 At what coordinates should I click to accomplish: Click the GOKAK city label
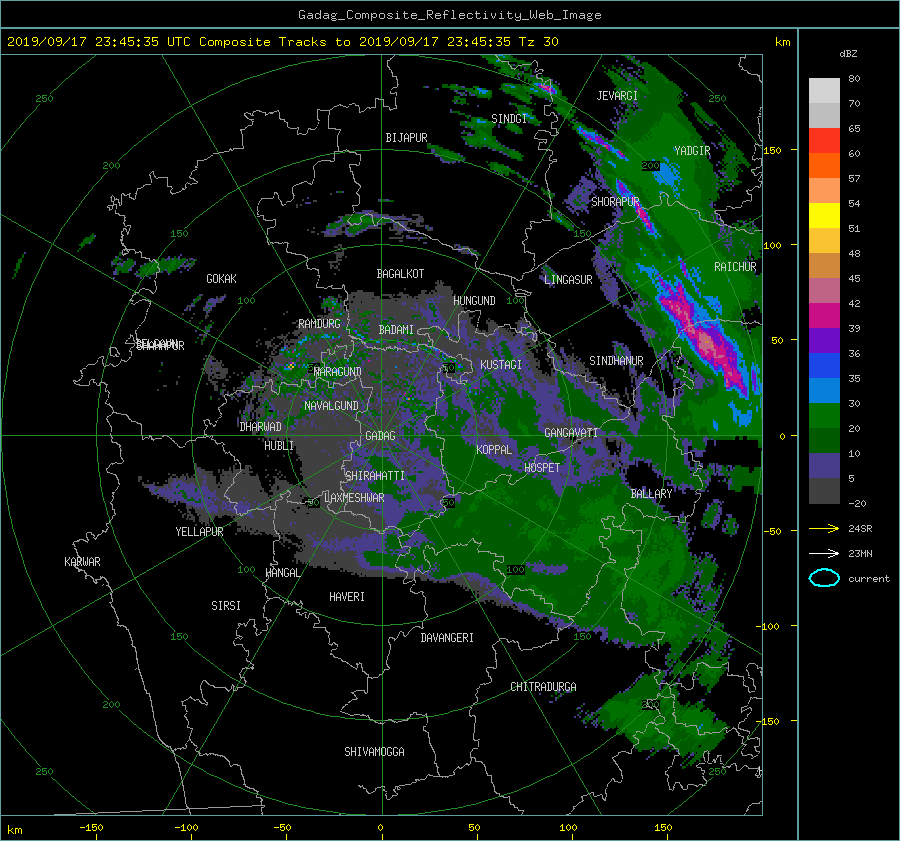pyautogui.click(x=222, y=279)
